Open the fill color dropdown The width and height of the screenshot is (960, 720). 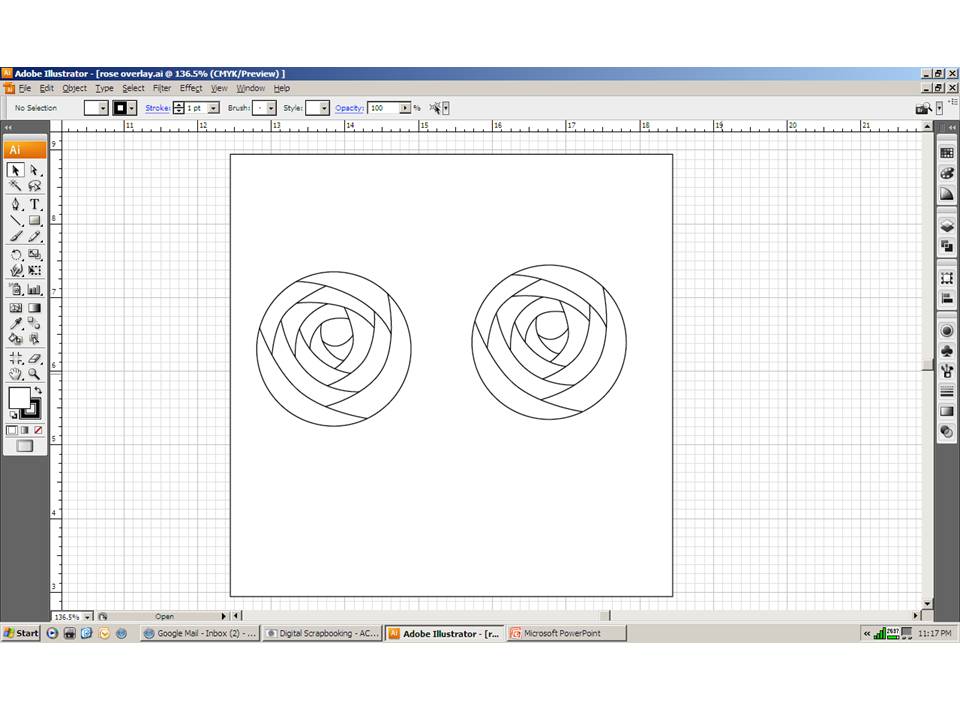(103, 108)
